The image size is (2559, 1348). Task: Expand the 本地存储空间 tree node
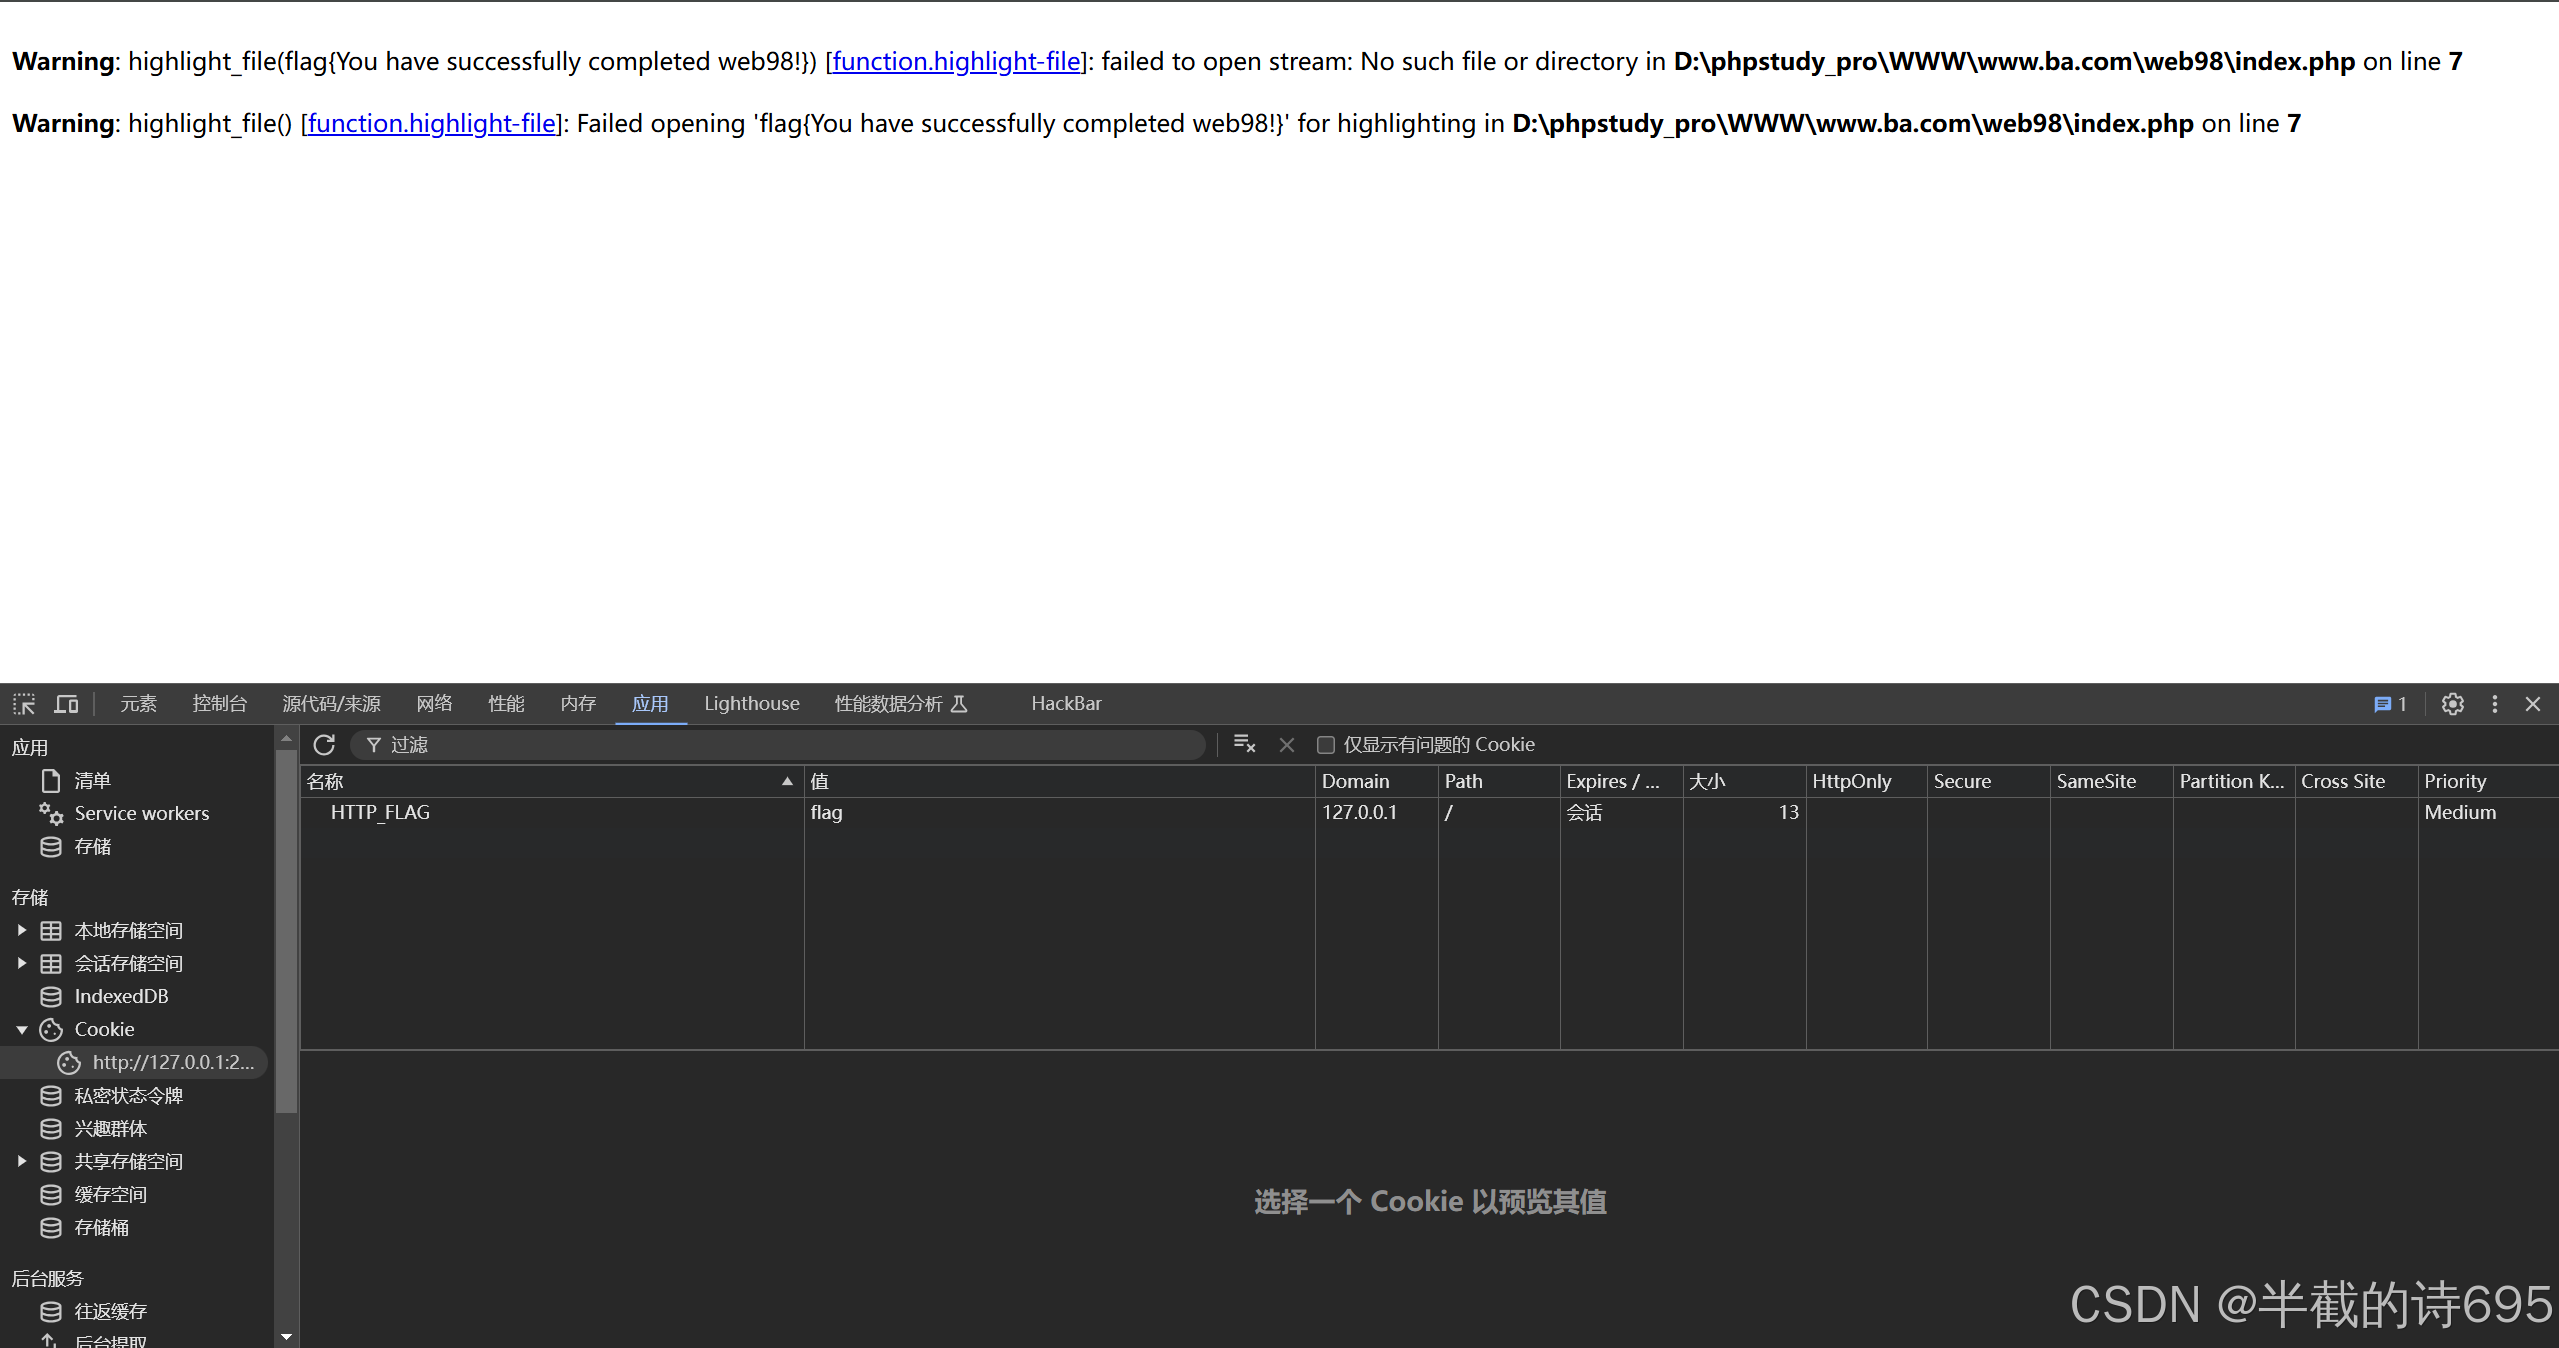point(21,931)
